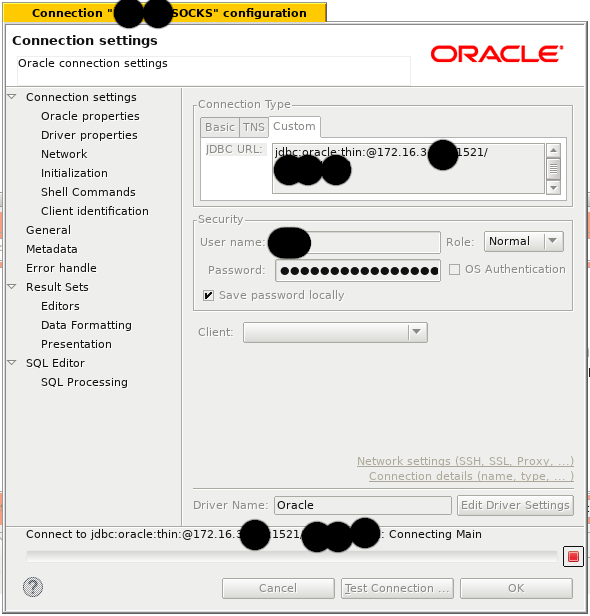Select Shell Commands in the tree
Screen dimensions: 590x616
[88, 192]
